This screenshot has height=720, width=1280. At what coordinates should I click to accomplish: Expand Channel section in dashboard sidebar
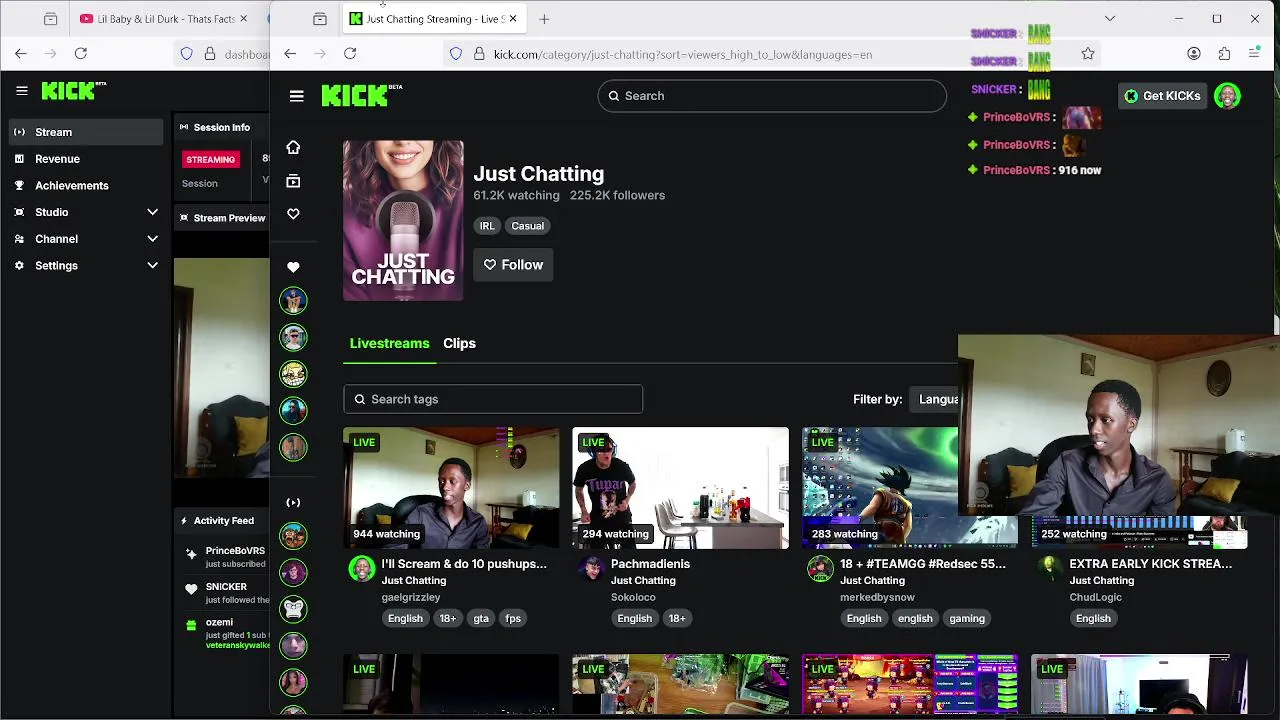coord(152,239)
